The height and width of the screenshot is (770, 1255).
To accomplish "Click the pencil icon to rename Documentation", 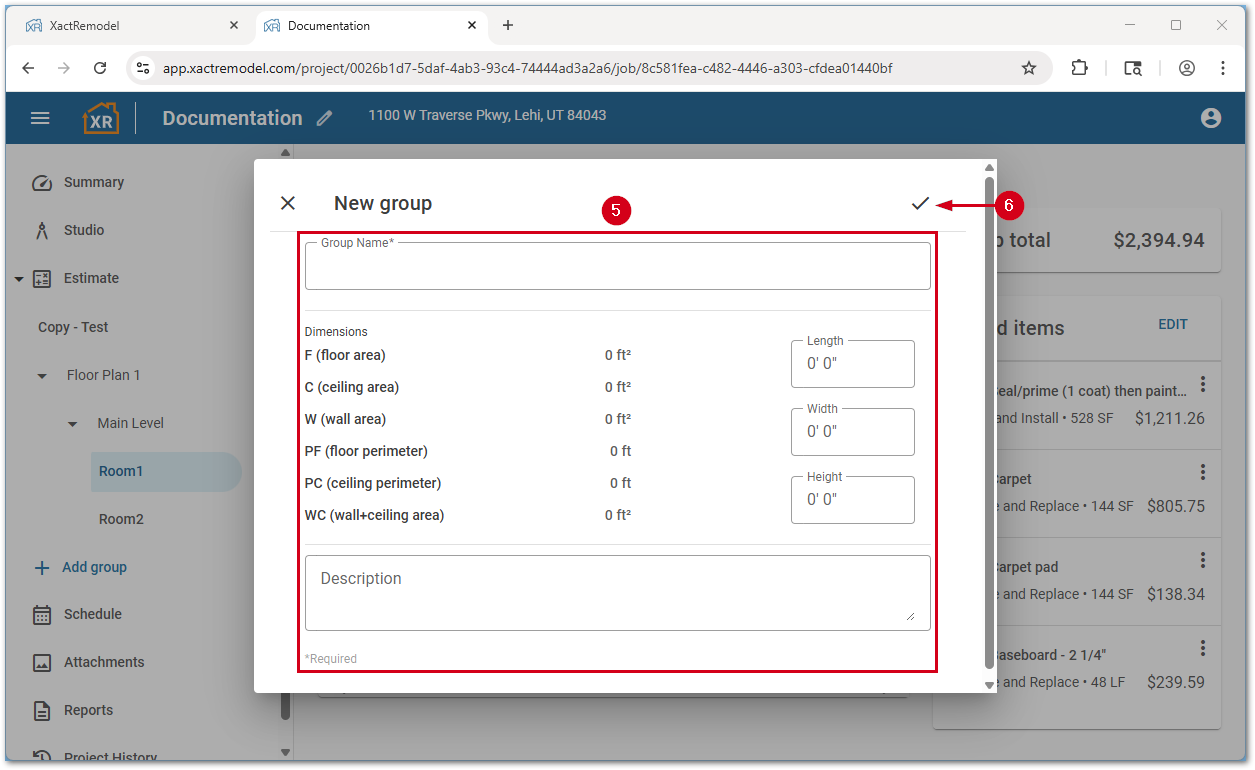I will point(323,117).
